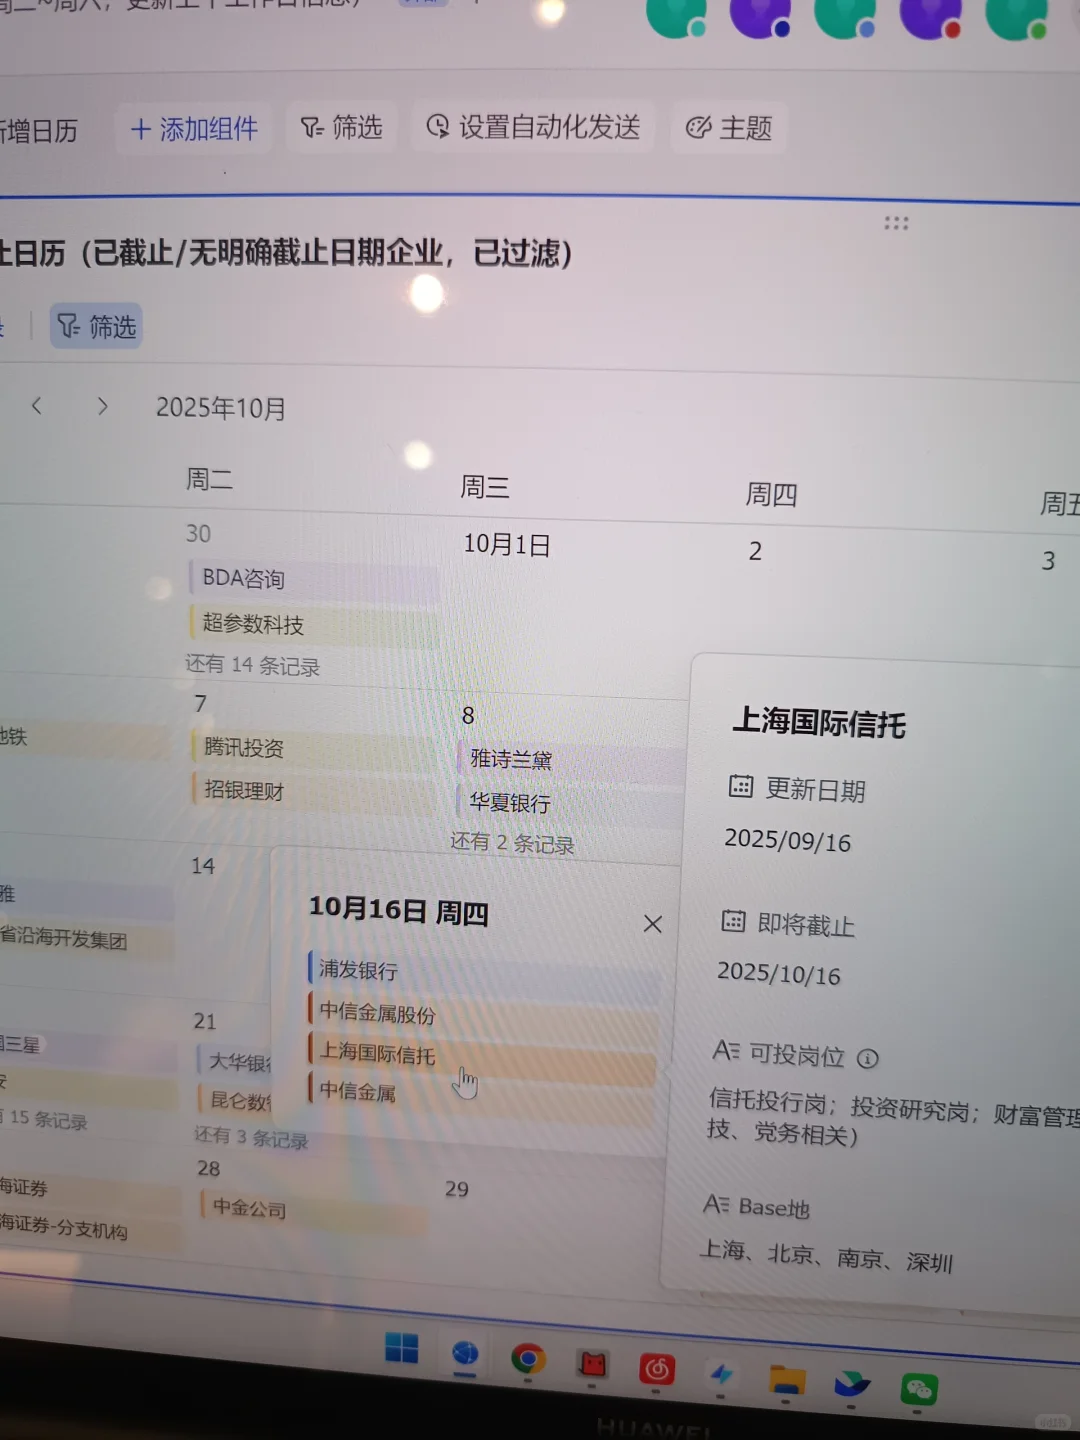1080x1440 pixels.
Task: Open the blue lightning app on the taskbar
Action: point(721,1375)
